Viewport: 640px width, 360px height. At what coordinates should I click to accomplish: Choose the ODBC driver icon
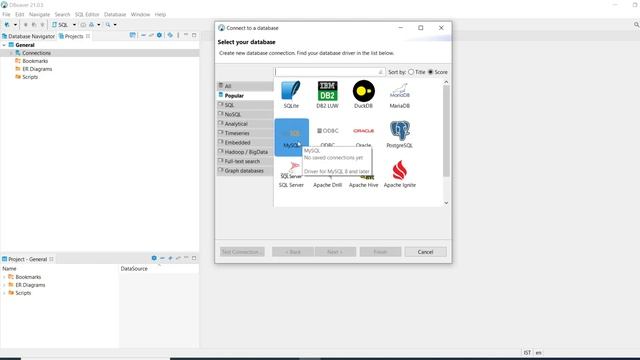[x=328, y=131]
